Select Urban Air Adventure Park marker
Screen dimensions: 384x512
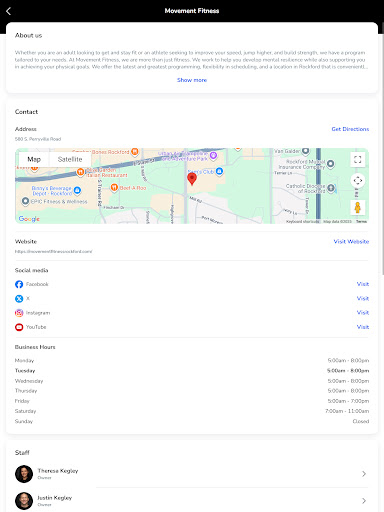click(213, 155)
